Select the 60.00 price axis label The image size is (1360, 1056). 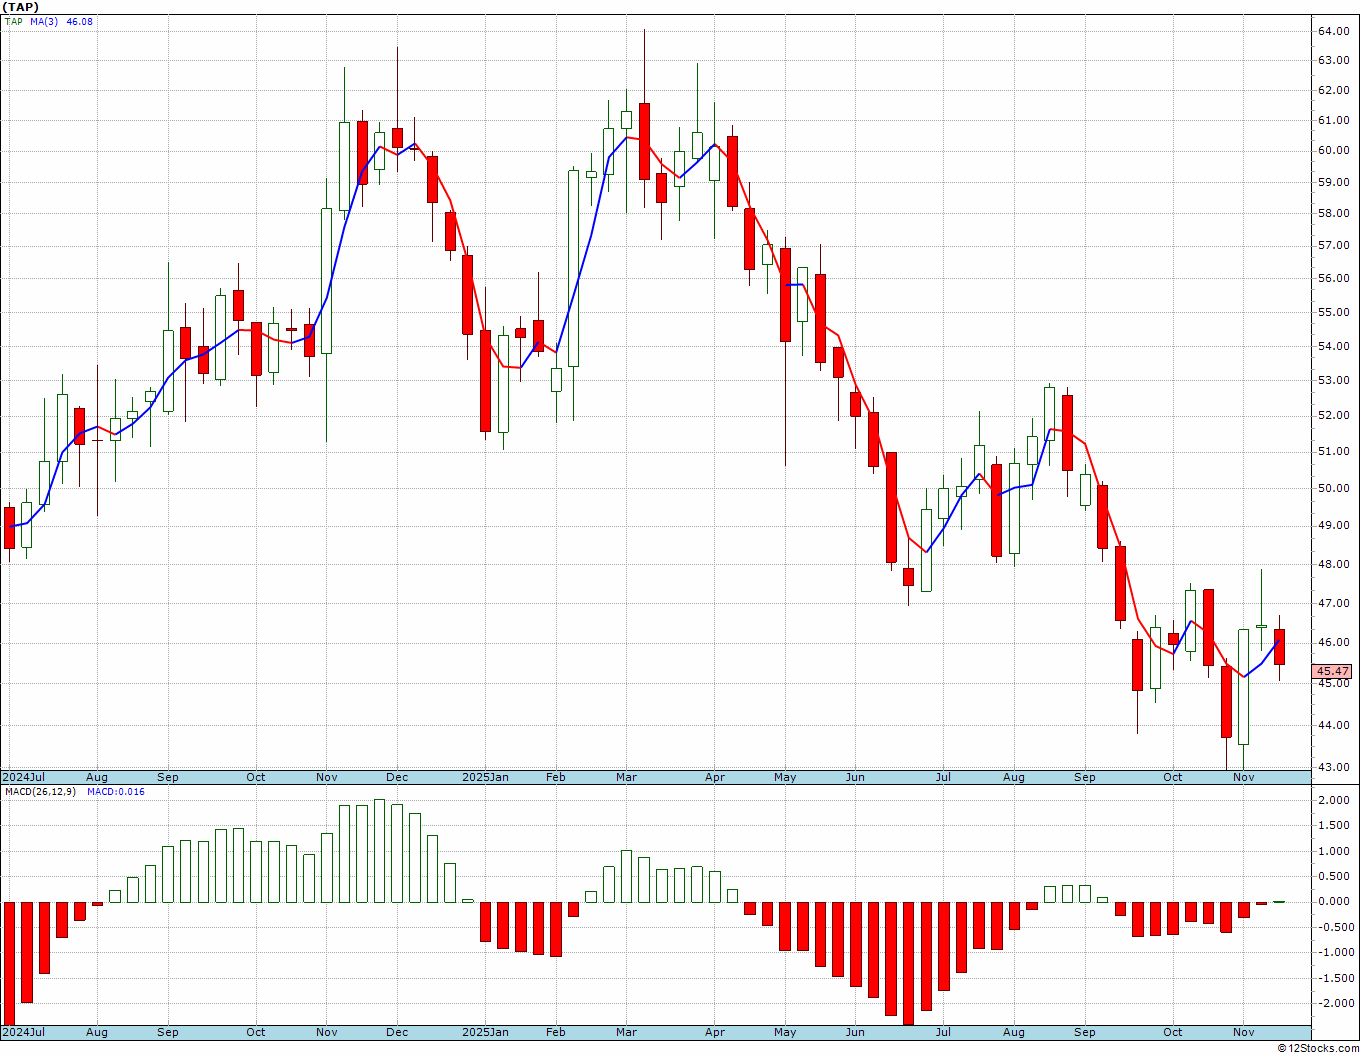tap(1333, 151)
